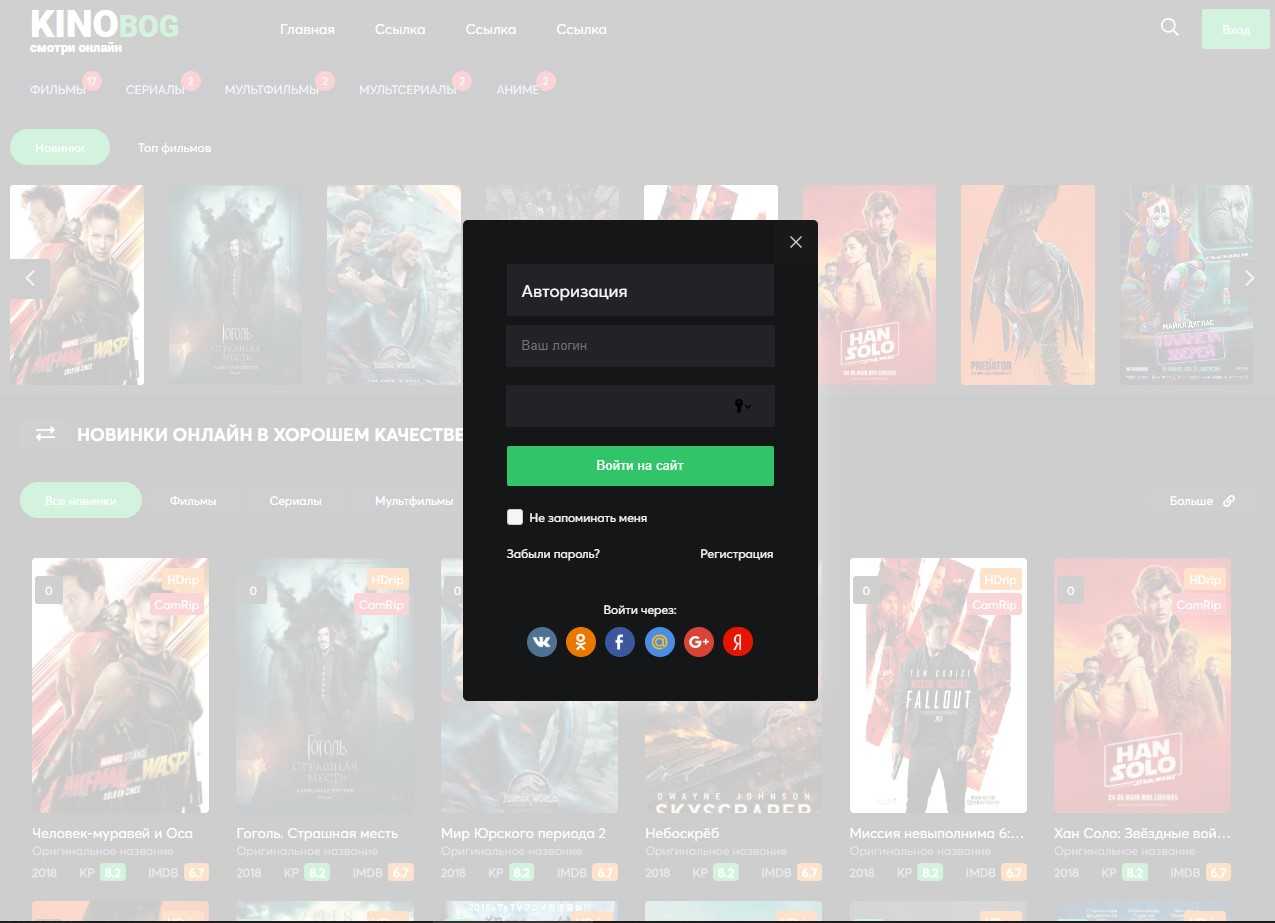The height and width of the screenshot is (923, 1275).
Task: Log in with Mail.ru @ icon
Action: click(x=658, y=642)
